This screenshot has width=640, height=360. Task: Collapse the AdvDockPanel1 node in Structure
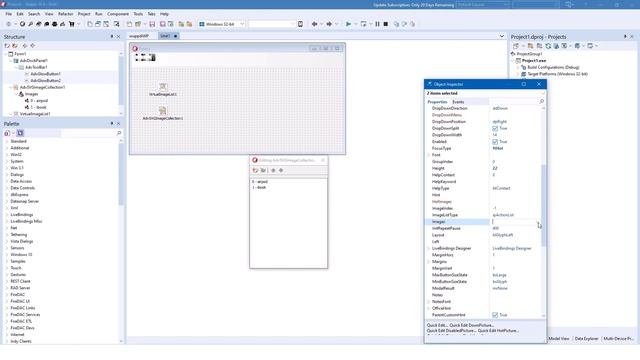[11, 60]
